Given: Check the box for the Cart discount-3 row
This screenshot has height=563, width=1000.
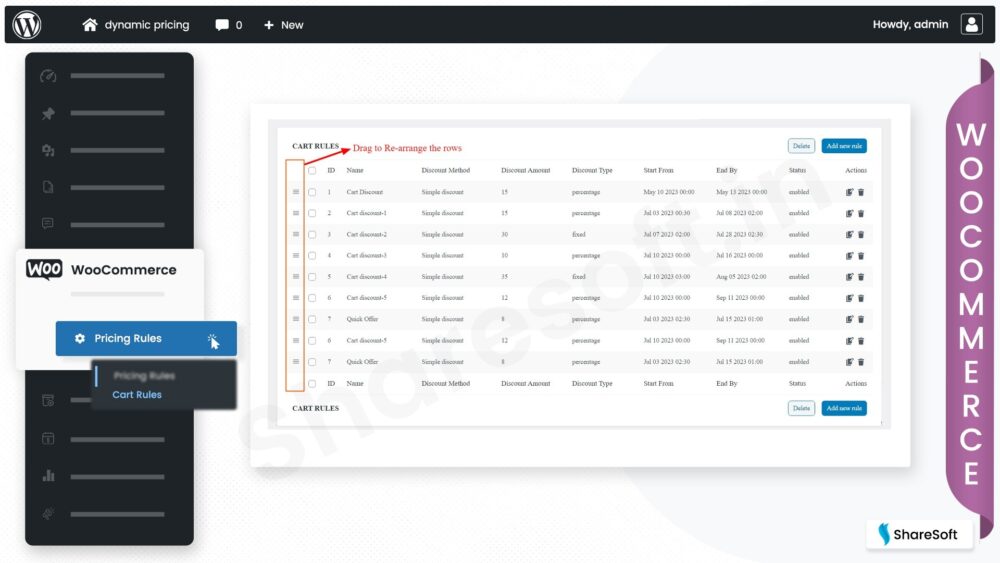Looking at the screenshot, I should 312,256.
